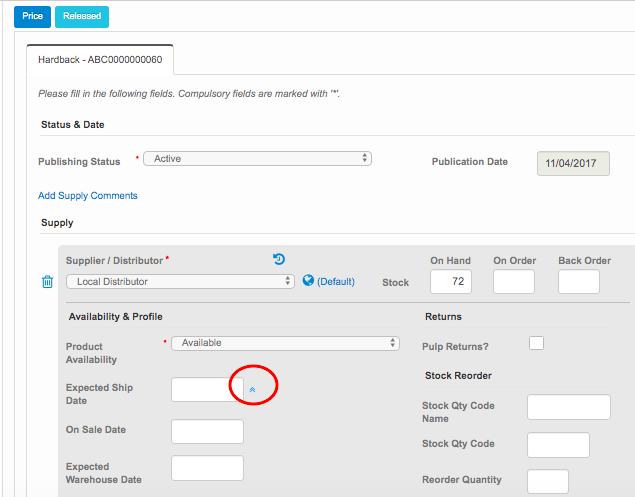Click the On Hand stock field
This screenshot has width=635, height=497.
(451, 282)
